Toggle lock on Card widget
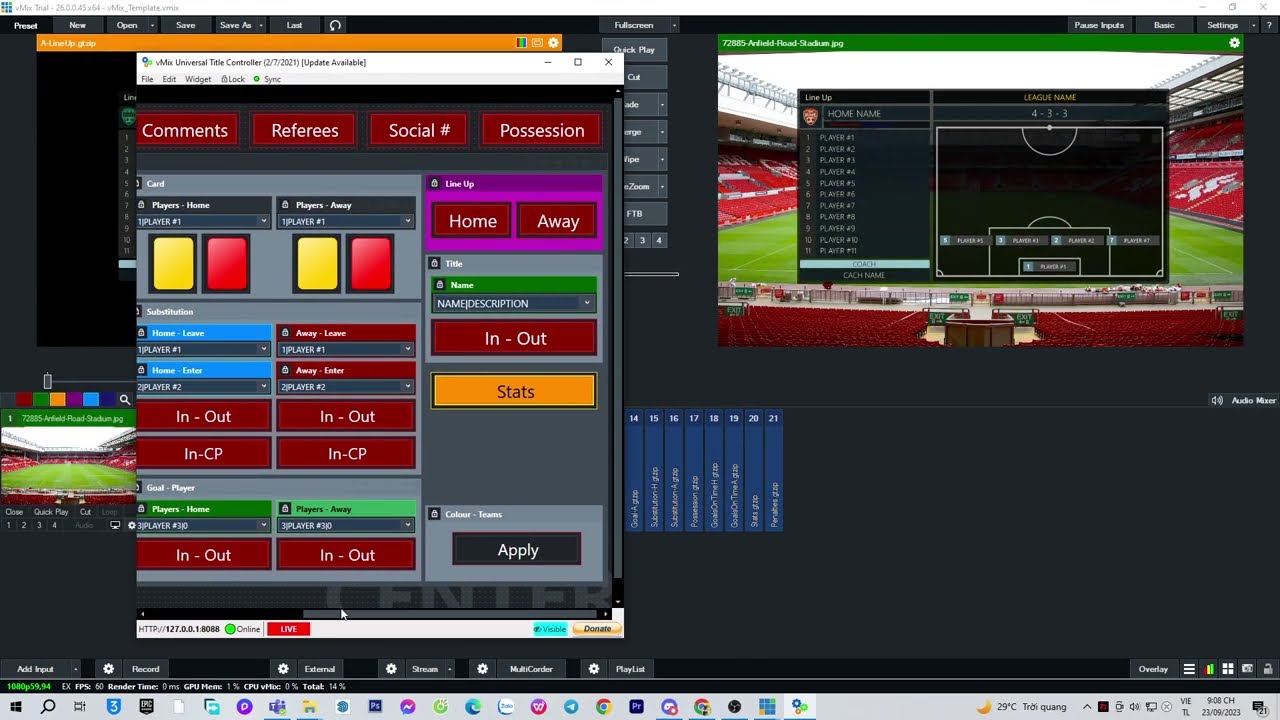This screenshot has height=720, width=1280. click(x=139, y=184)
